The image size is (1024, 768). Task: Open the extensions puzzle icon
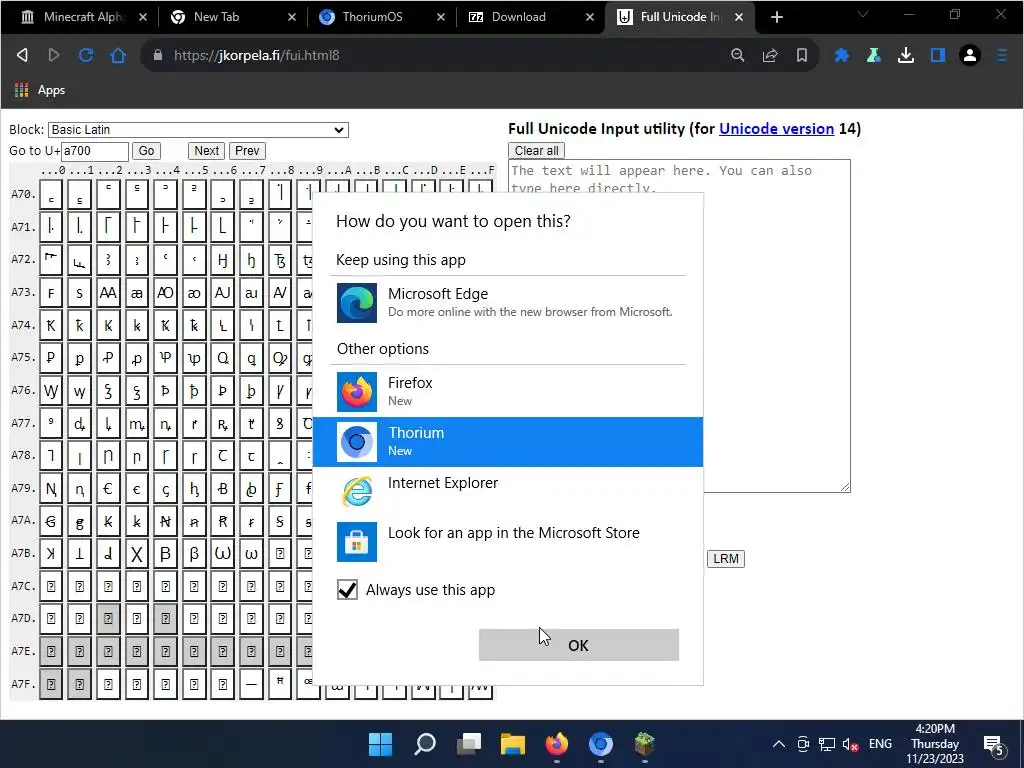pos(842,56)
